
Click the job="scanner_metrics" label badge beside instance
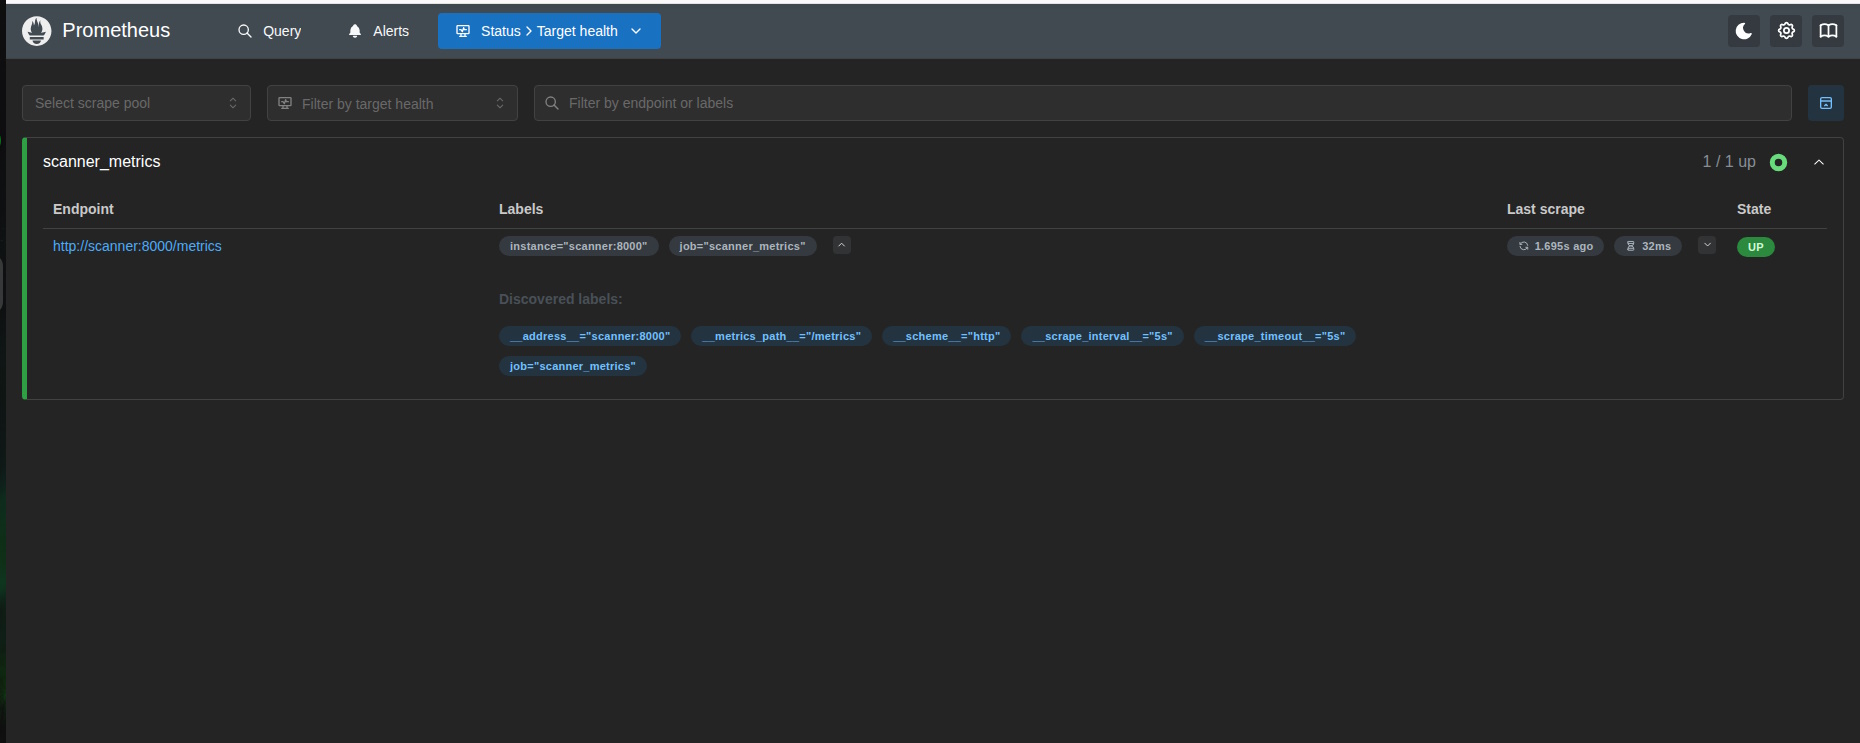pos(742,246)
